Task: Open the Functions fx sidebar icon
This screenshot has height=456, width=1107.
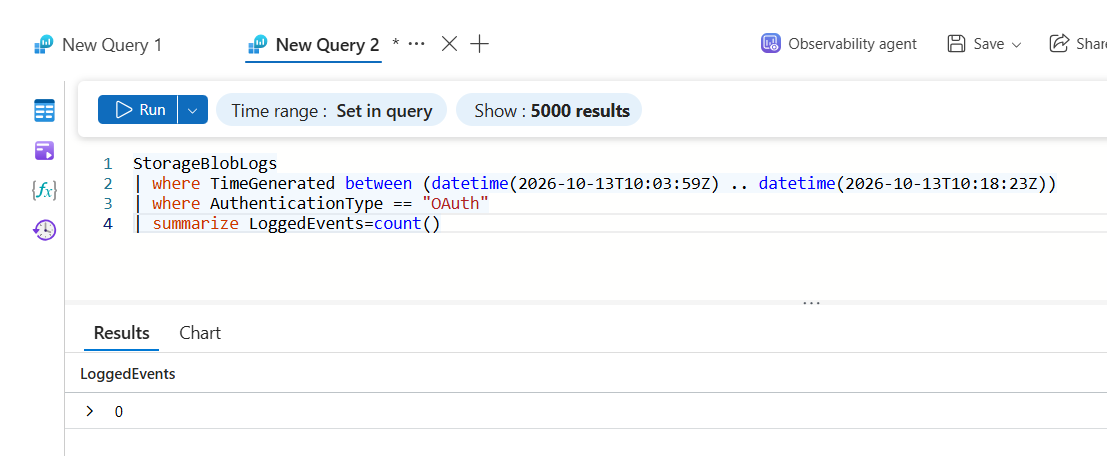Action: 44,190
